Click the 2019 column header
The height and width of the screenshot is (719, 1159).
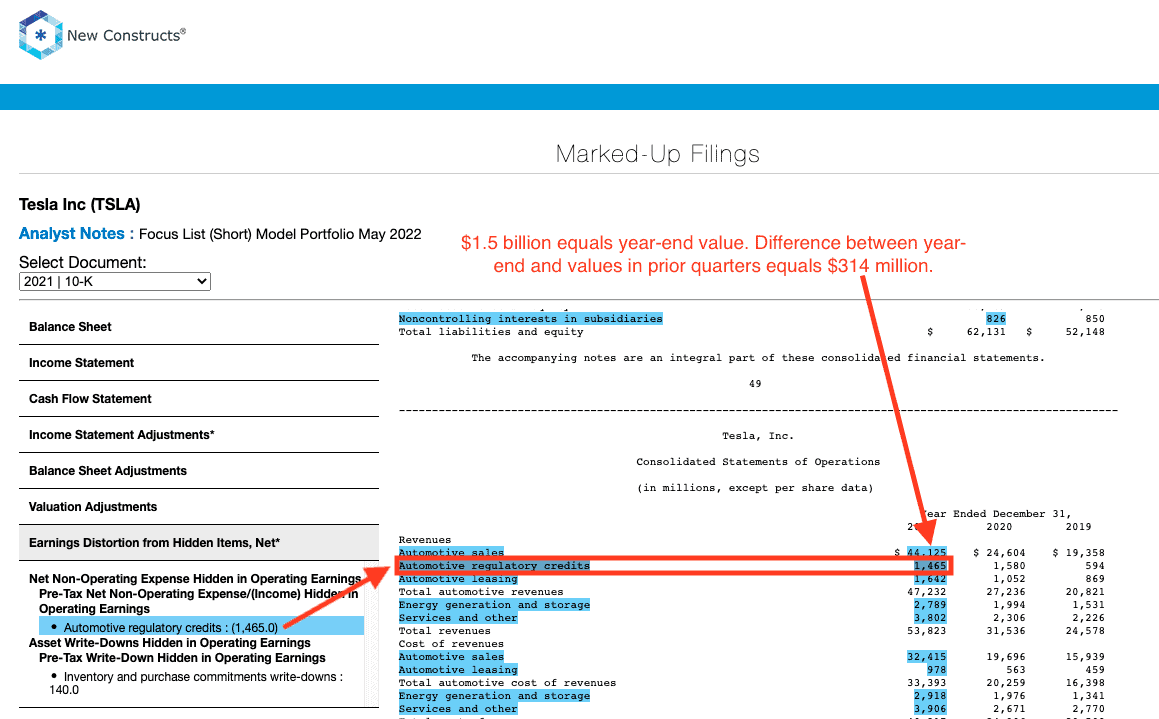[x=1078, y=527]
